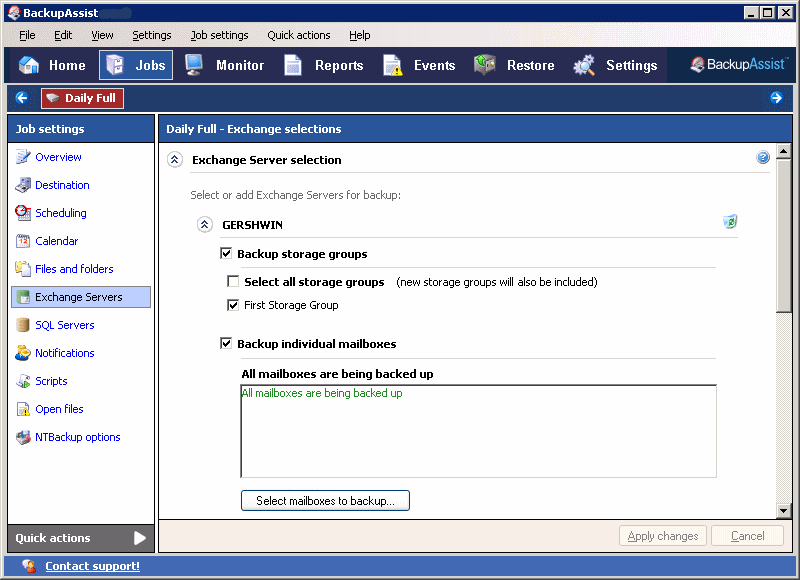Click the Files and folders icon
Image resolution: width=800 pixels, height=580 pixels.
pyautogui.click(x=23, y=269)
